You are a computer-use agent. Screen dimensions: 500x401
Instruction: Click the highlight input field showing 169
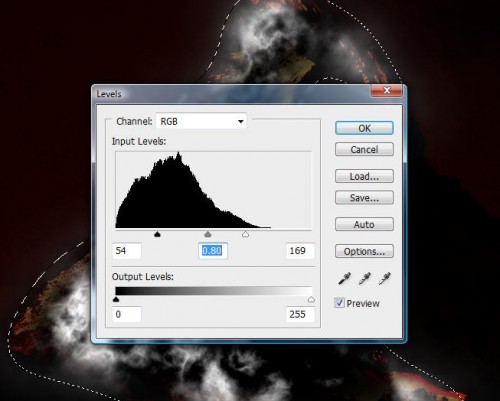point(300,251)
